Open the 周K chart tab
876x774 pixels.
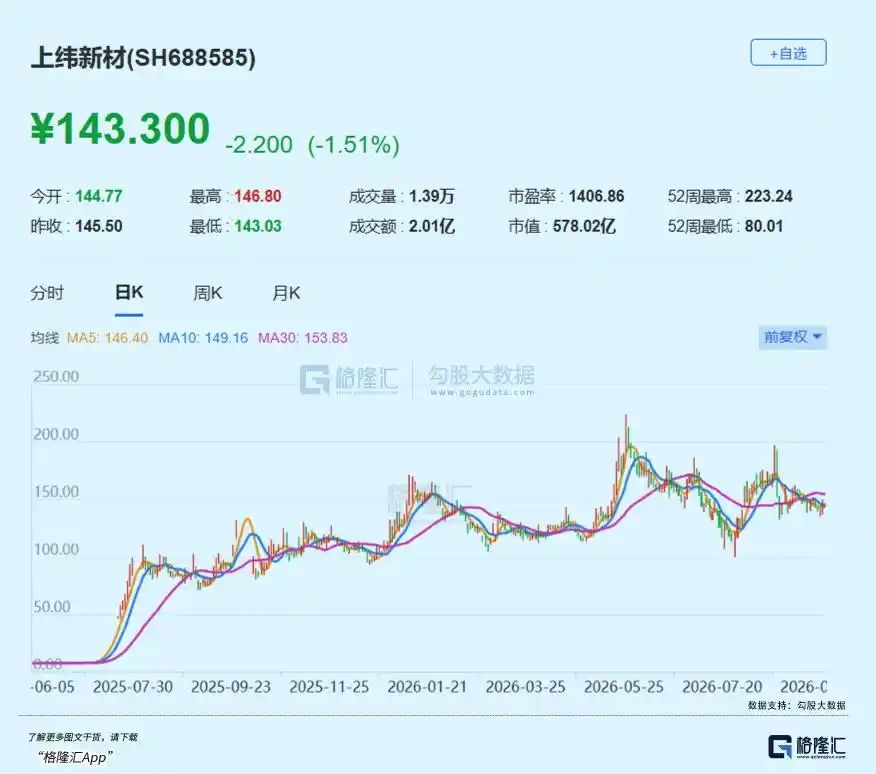(208, 293)
